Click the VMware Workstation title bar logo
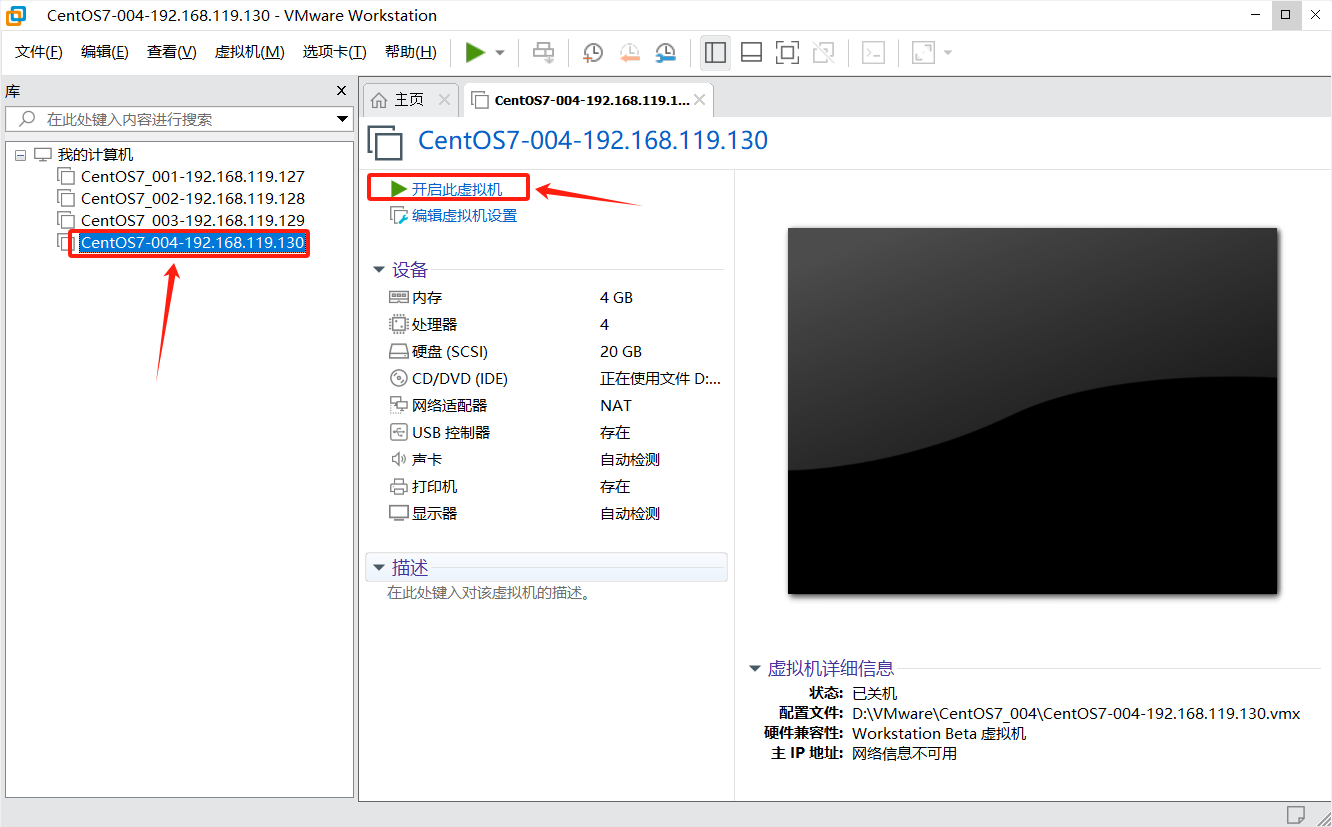 [16, 15]
